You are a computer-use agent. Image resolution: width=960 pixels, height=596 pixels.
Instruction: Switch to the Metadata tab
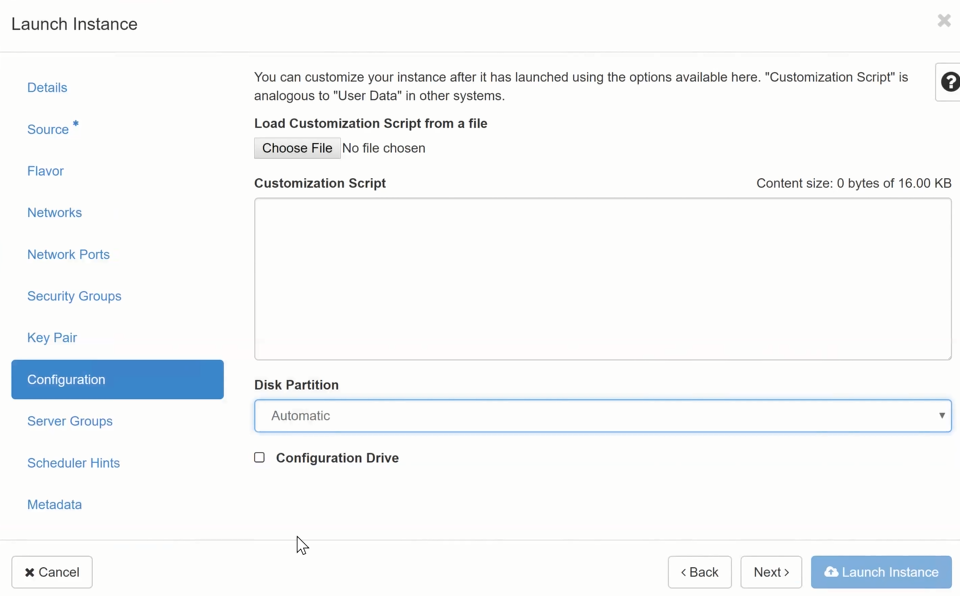[54, 505]
